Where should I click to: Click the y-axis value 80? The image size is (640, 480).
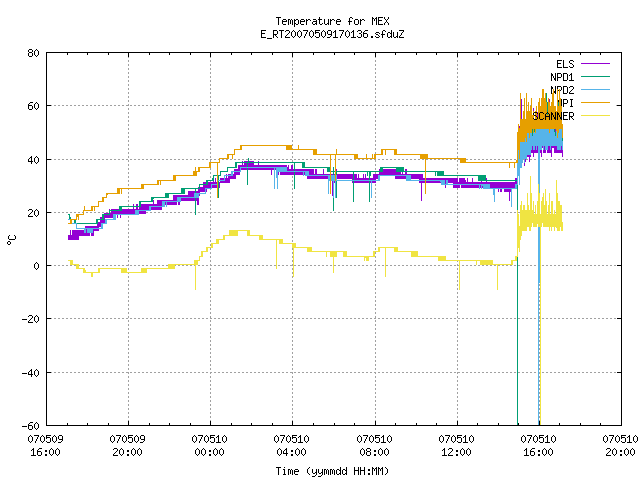[34, 53]
